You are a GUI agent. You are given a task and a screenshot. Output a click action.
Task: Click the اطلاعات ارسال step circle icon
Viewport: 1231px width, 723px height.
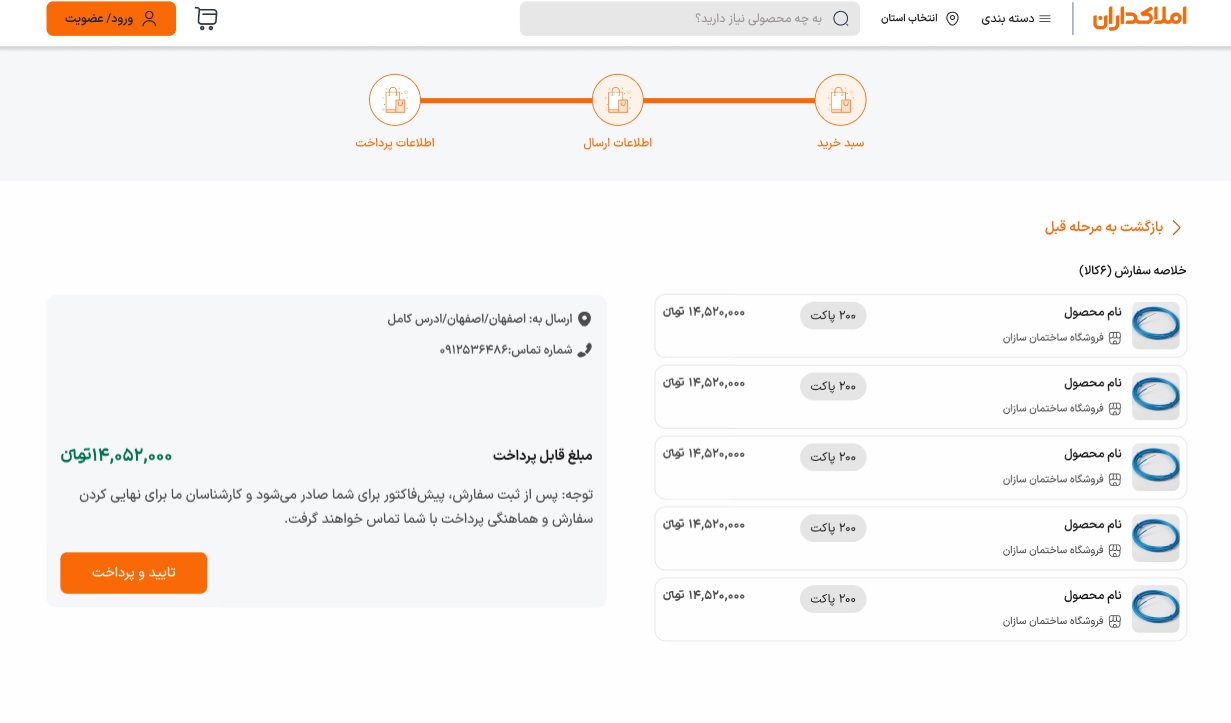tap(617, 100)
